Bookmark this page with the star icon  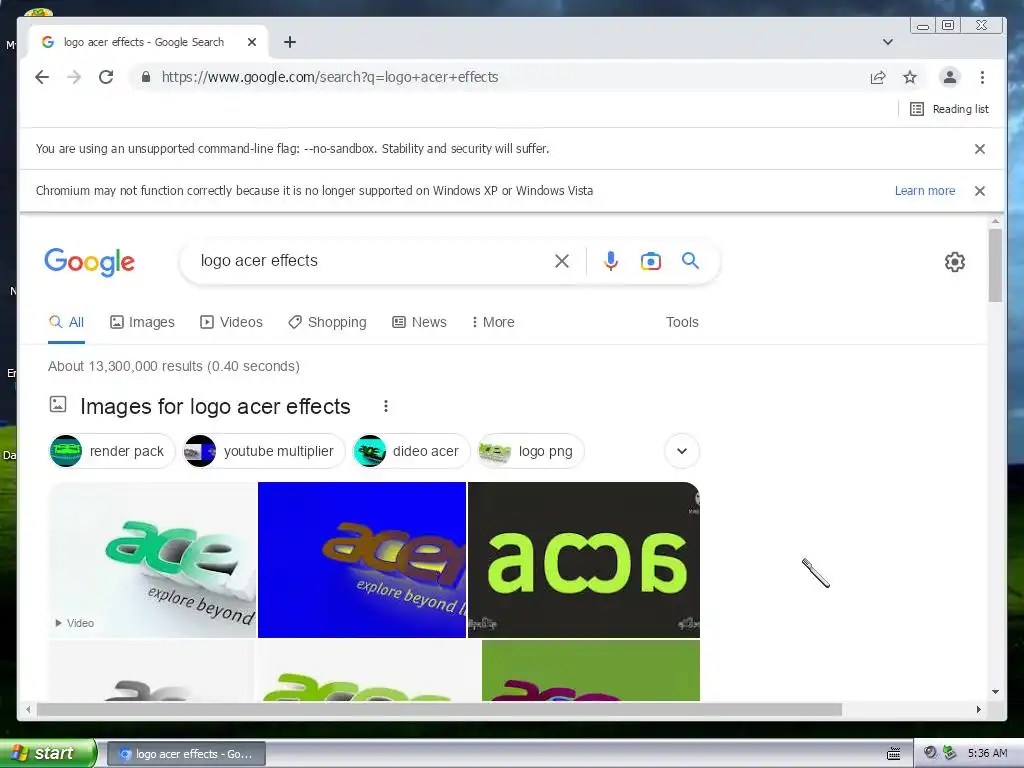[x=910, y=78]
